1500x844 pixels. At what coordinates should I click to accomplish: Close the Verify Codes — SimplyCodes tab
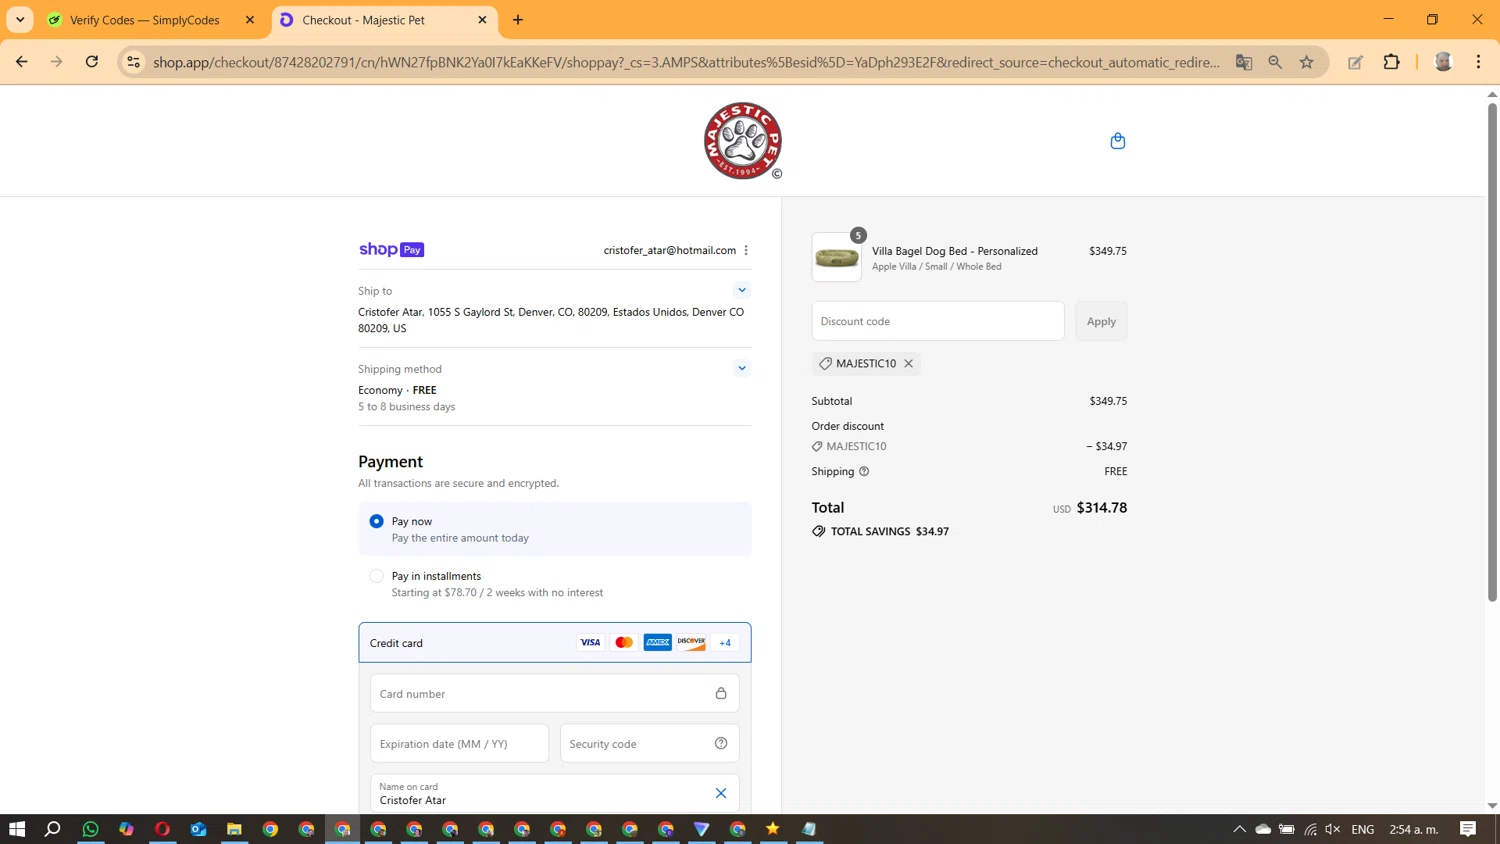tap(250, 20)
